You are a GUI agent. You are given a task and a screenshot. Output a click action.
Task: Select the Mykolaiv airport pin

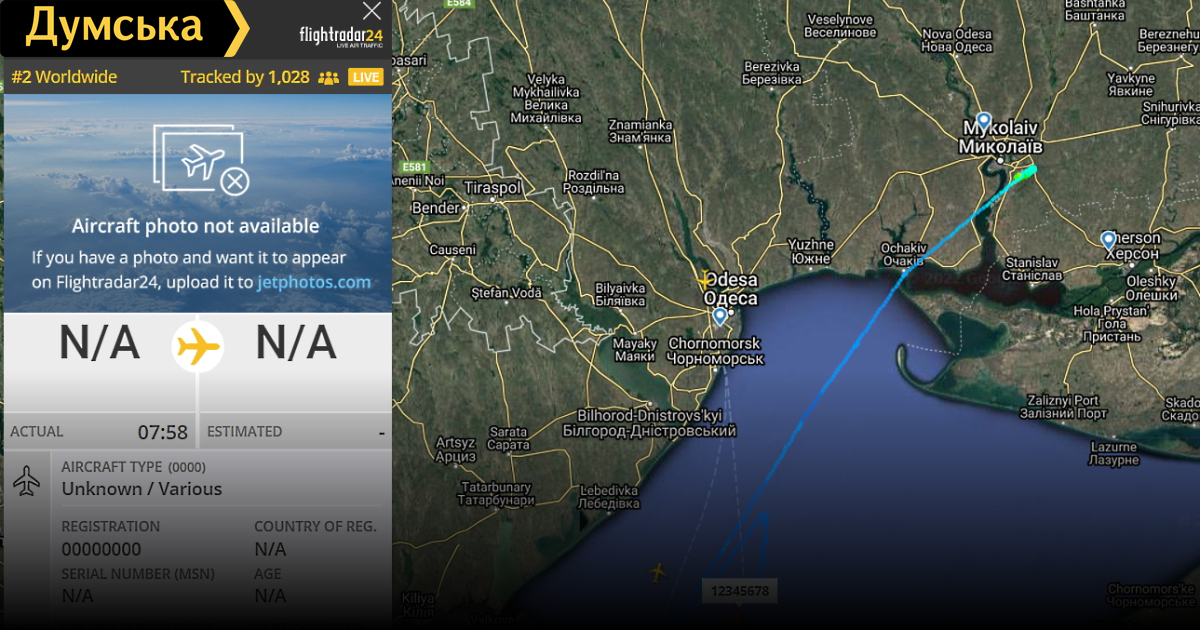point(984,122)
